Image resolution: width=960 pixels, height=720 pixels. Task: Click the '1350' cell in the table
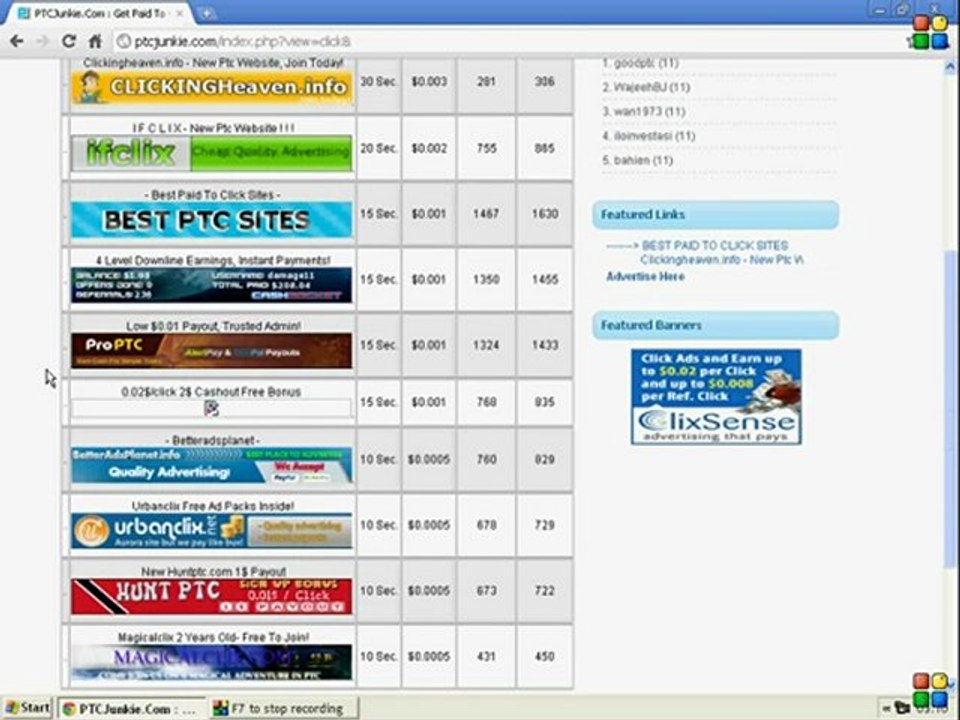pos(486,279)
